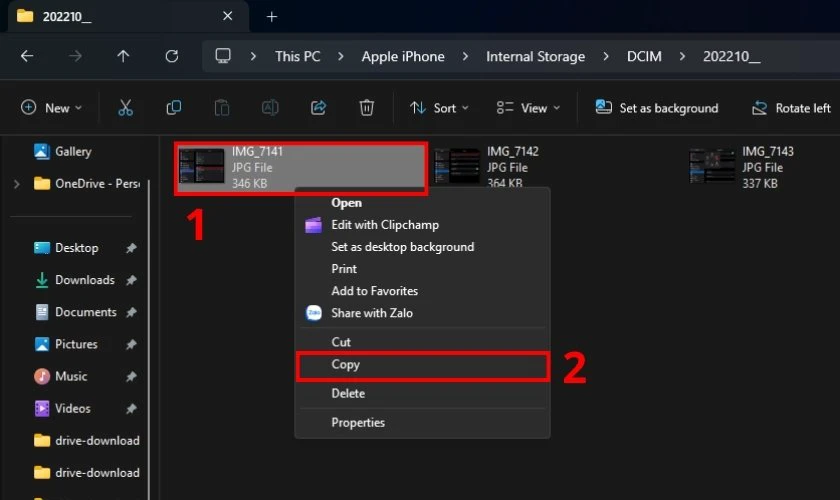Select the IMG_7141 thumbnail
This screenshot has height=500, width=840.
tap(201, 166)
